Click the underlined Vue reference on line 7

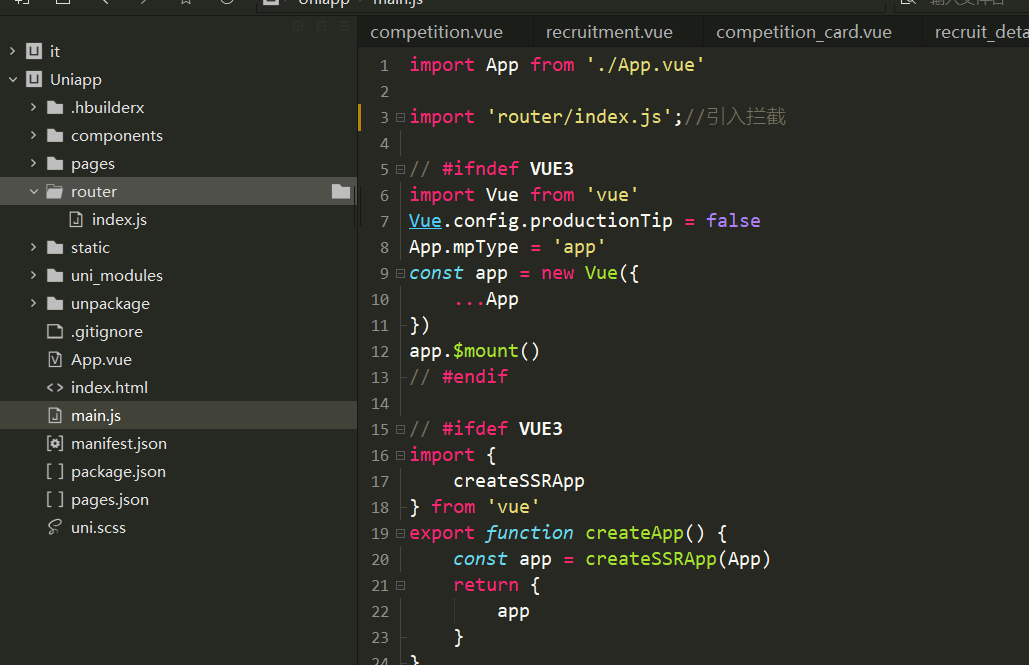point(425,221)
